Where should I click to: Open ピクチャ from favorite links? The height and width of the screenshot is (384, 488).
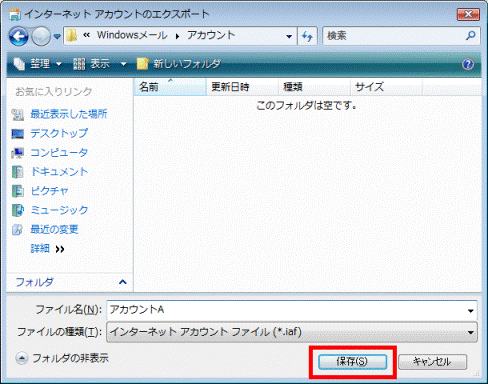49,191
